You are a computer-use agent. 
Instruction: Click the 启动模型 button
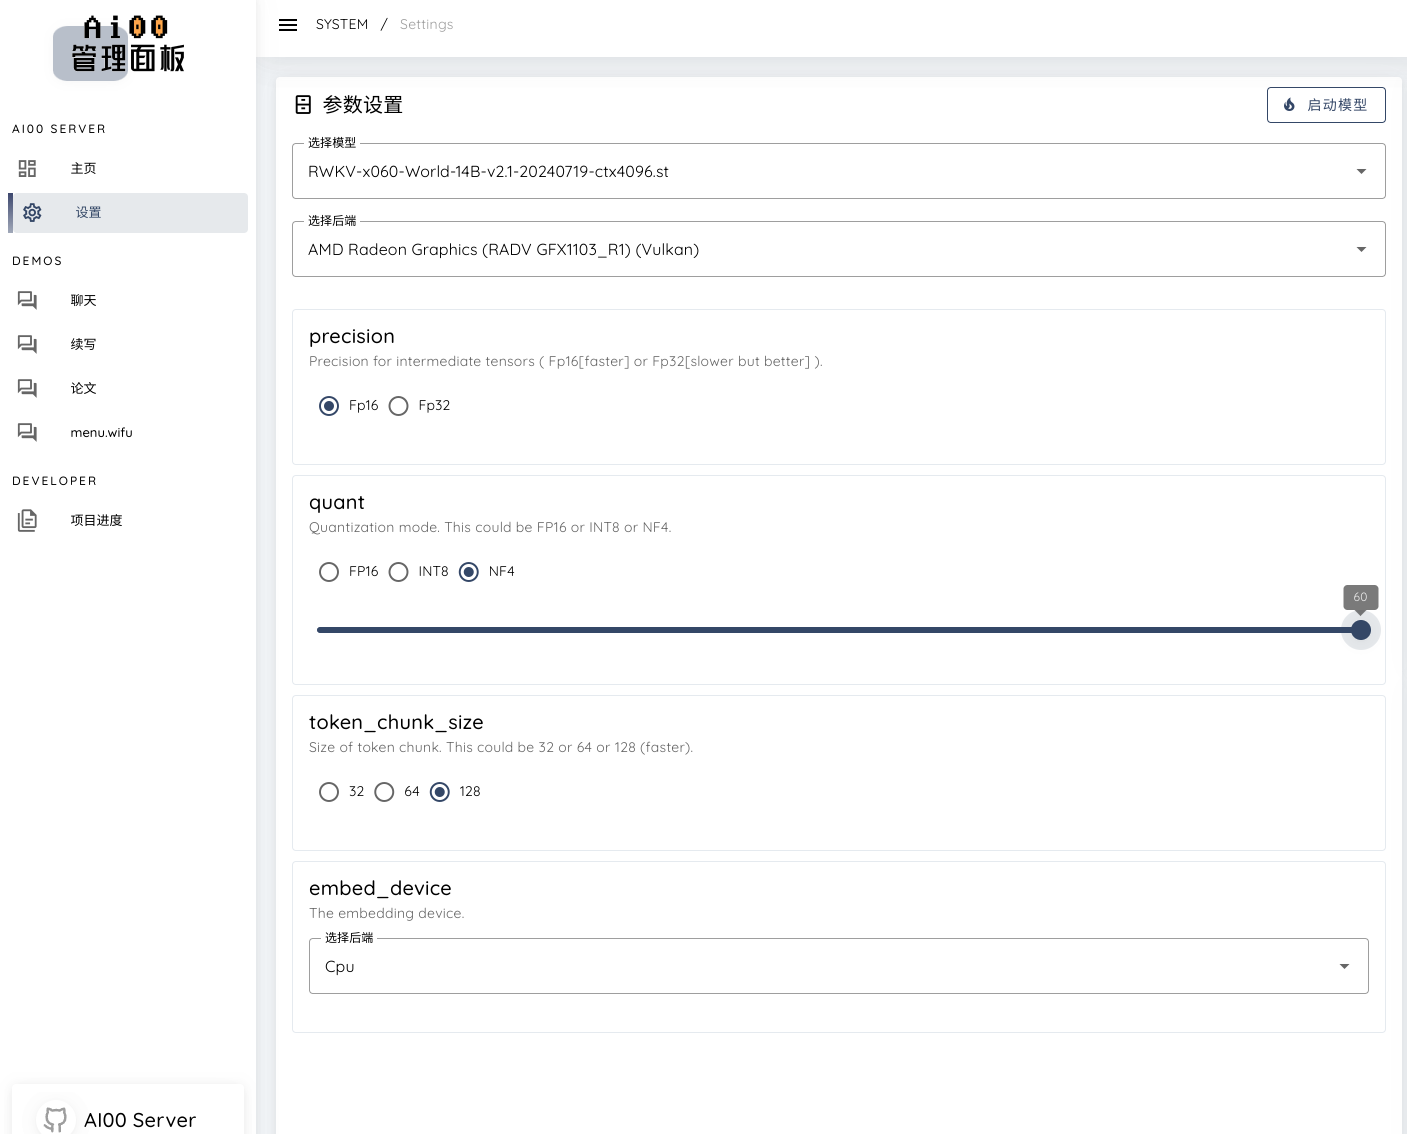1325,105
